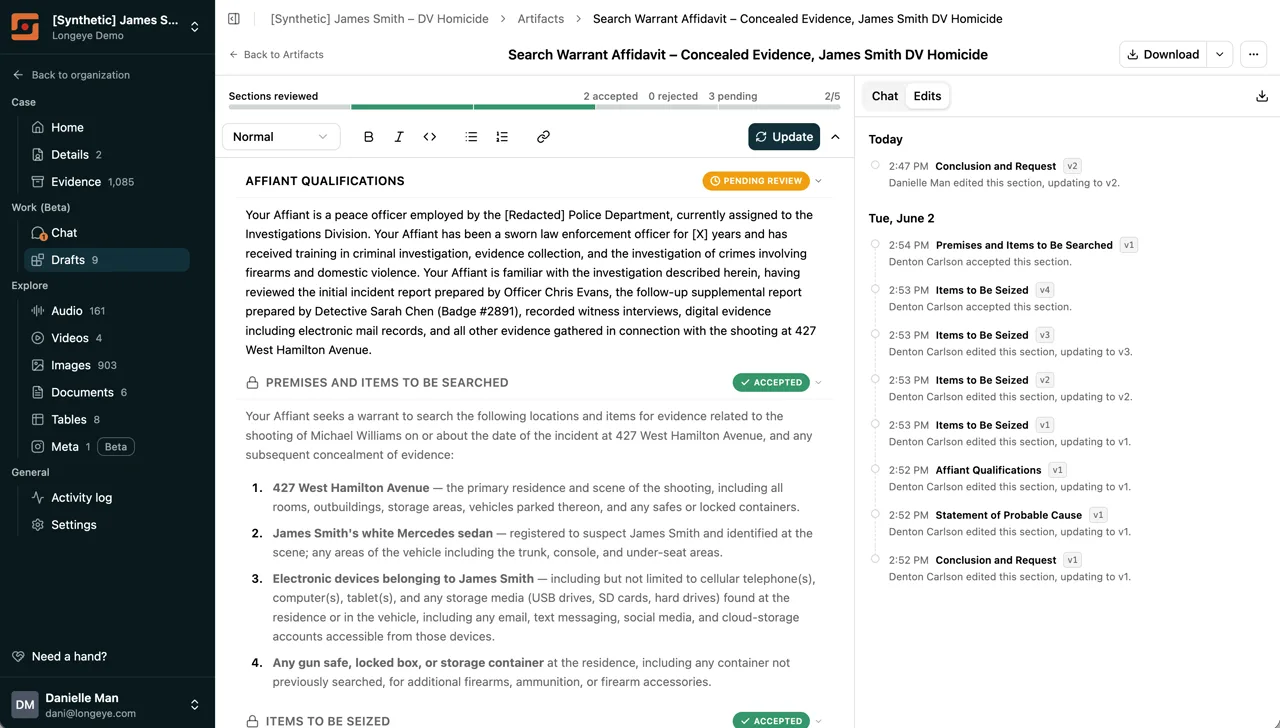The image size is (1280, 728).
Task: Click the Affiant Qualifications heading
Action: pos(325,181)
